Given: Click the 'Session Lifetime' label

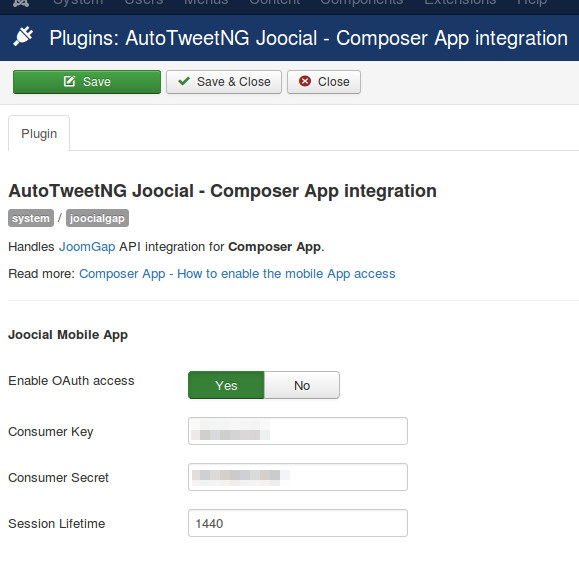Looking at the screenshot, I should 56,524.
